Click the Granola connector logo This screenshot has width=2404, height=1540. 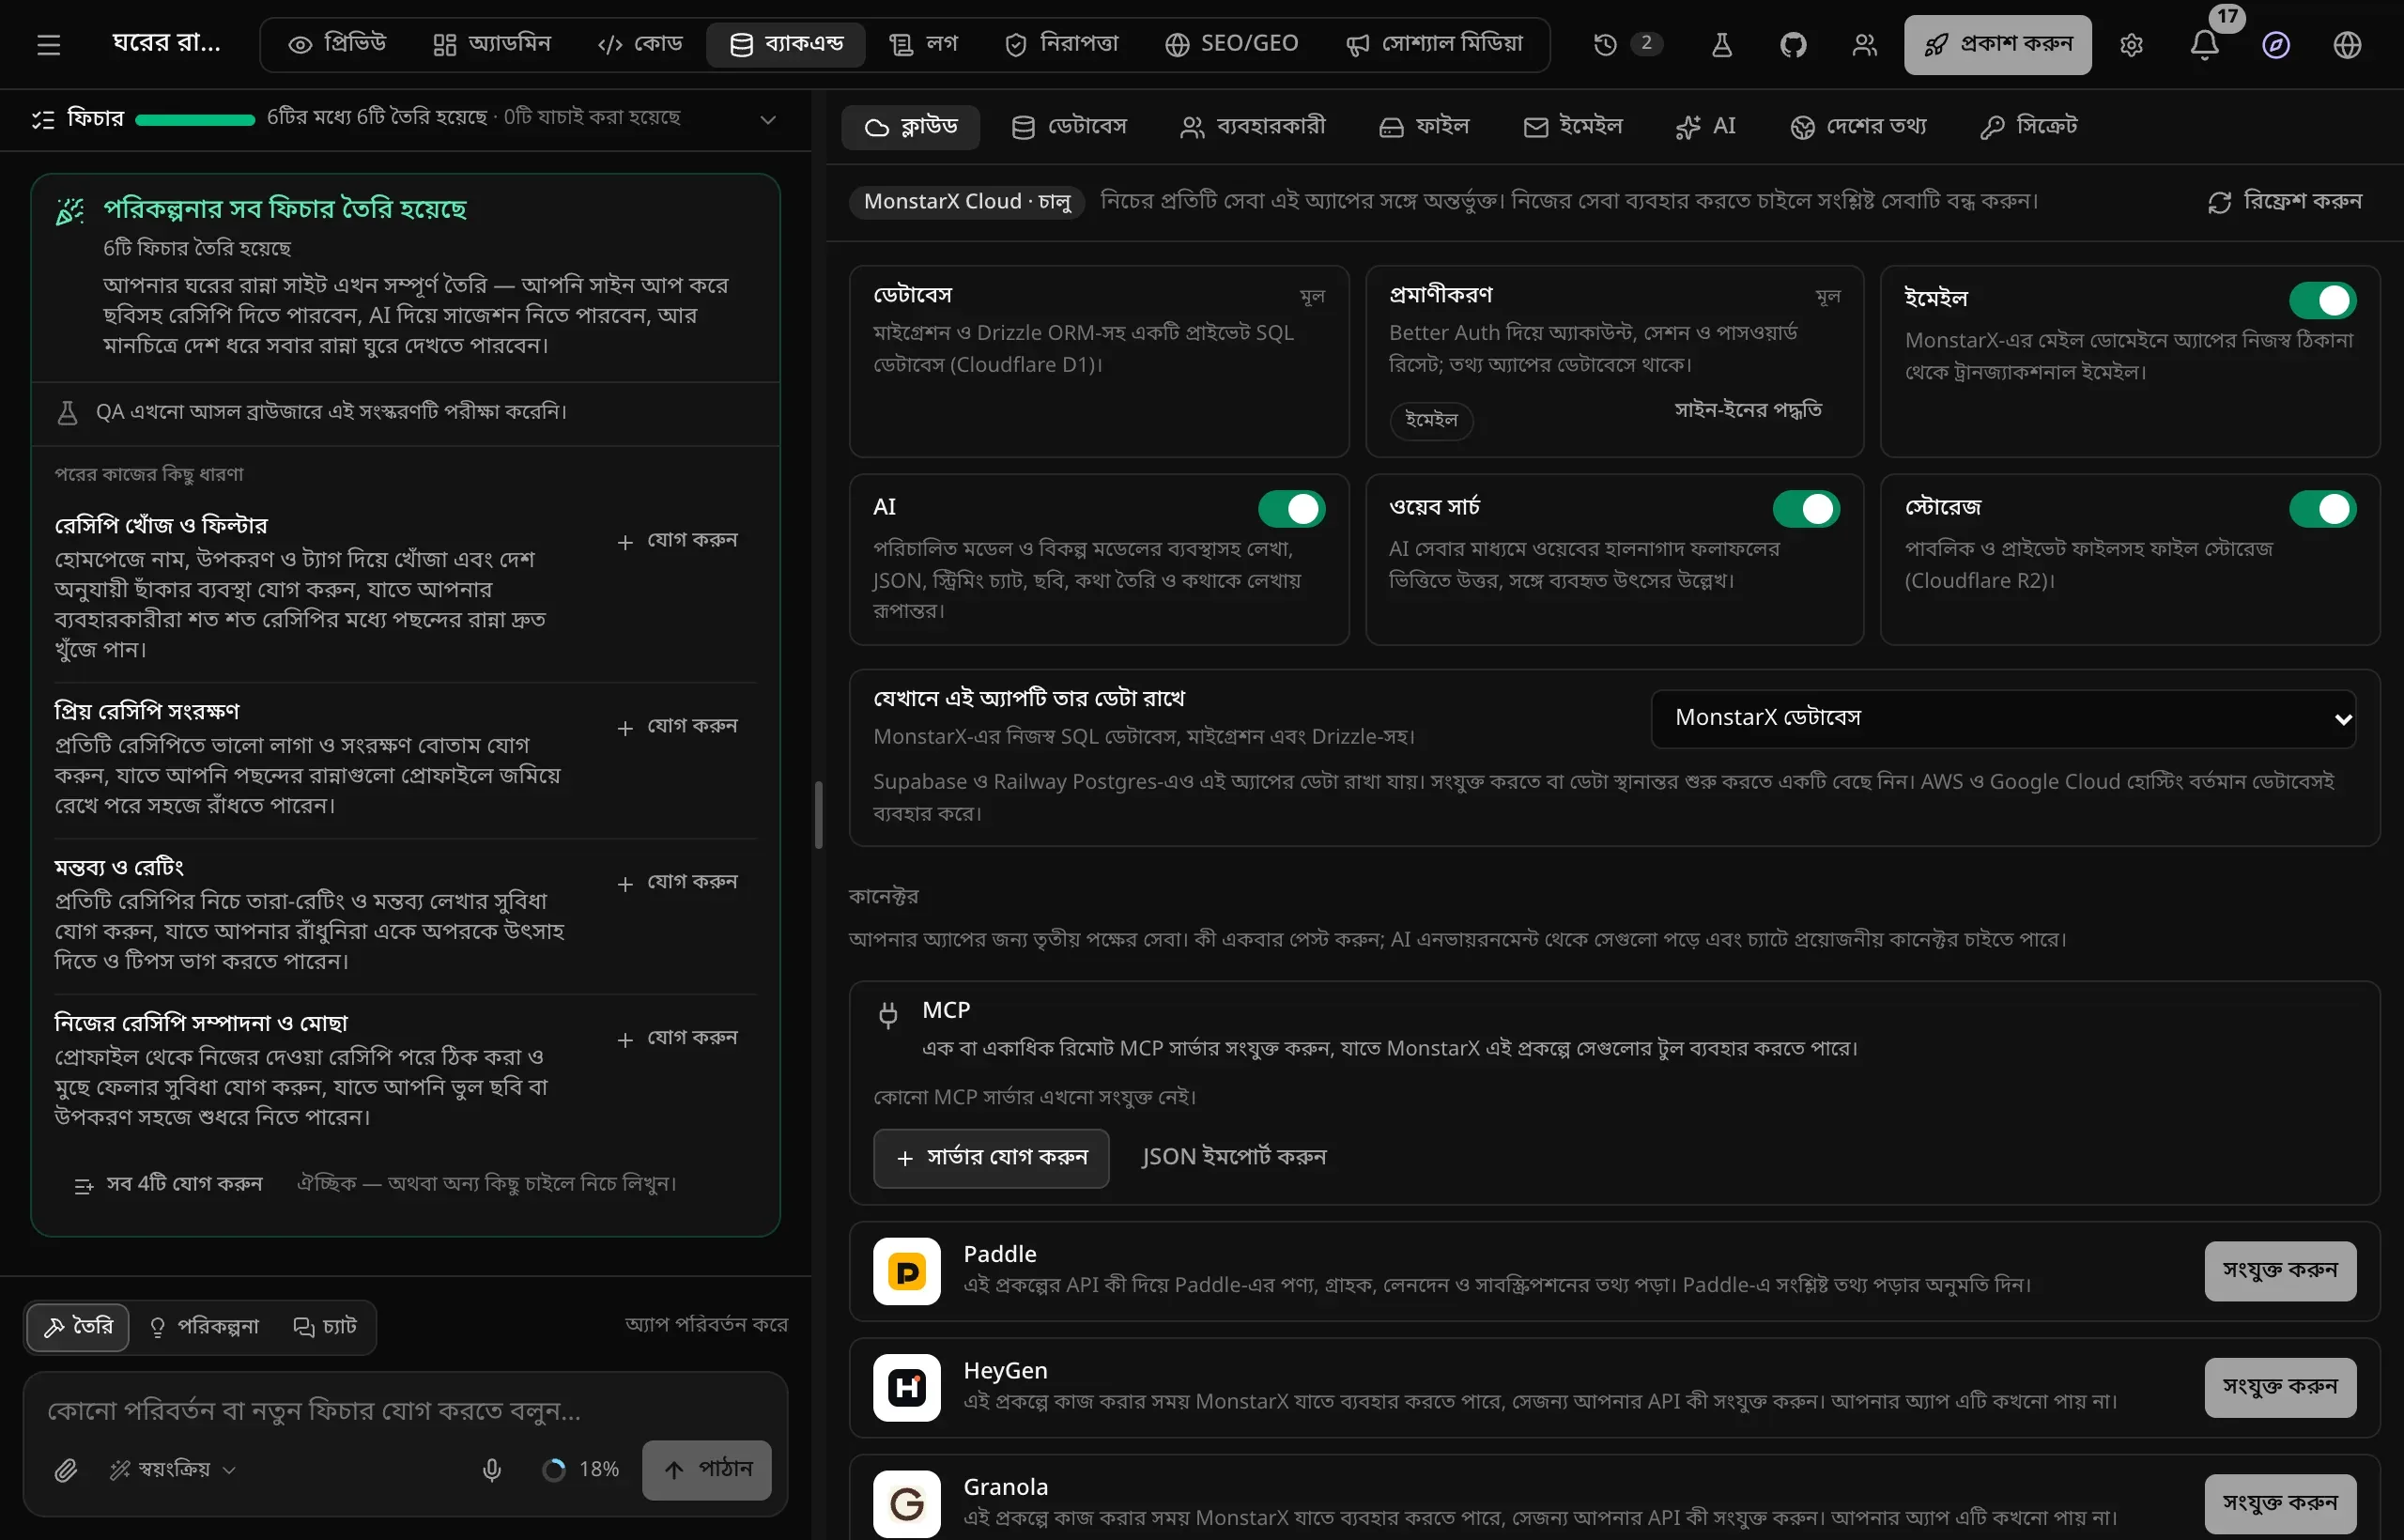(x=906, y=1503)
